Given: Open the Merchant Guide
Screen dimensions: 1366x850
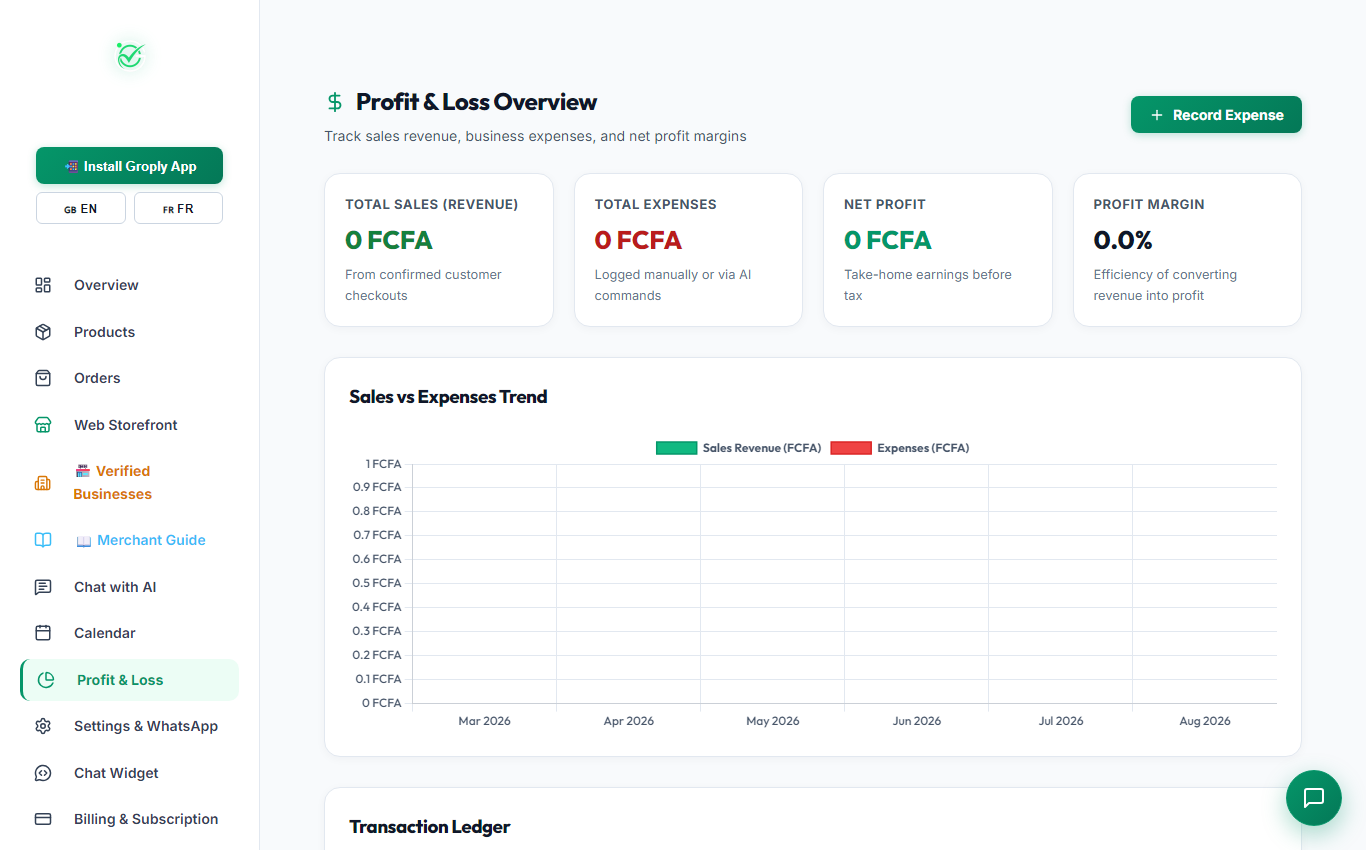Looking at the screenshot, I should tap(129, 540).
